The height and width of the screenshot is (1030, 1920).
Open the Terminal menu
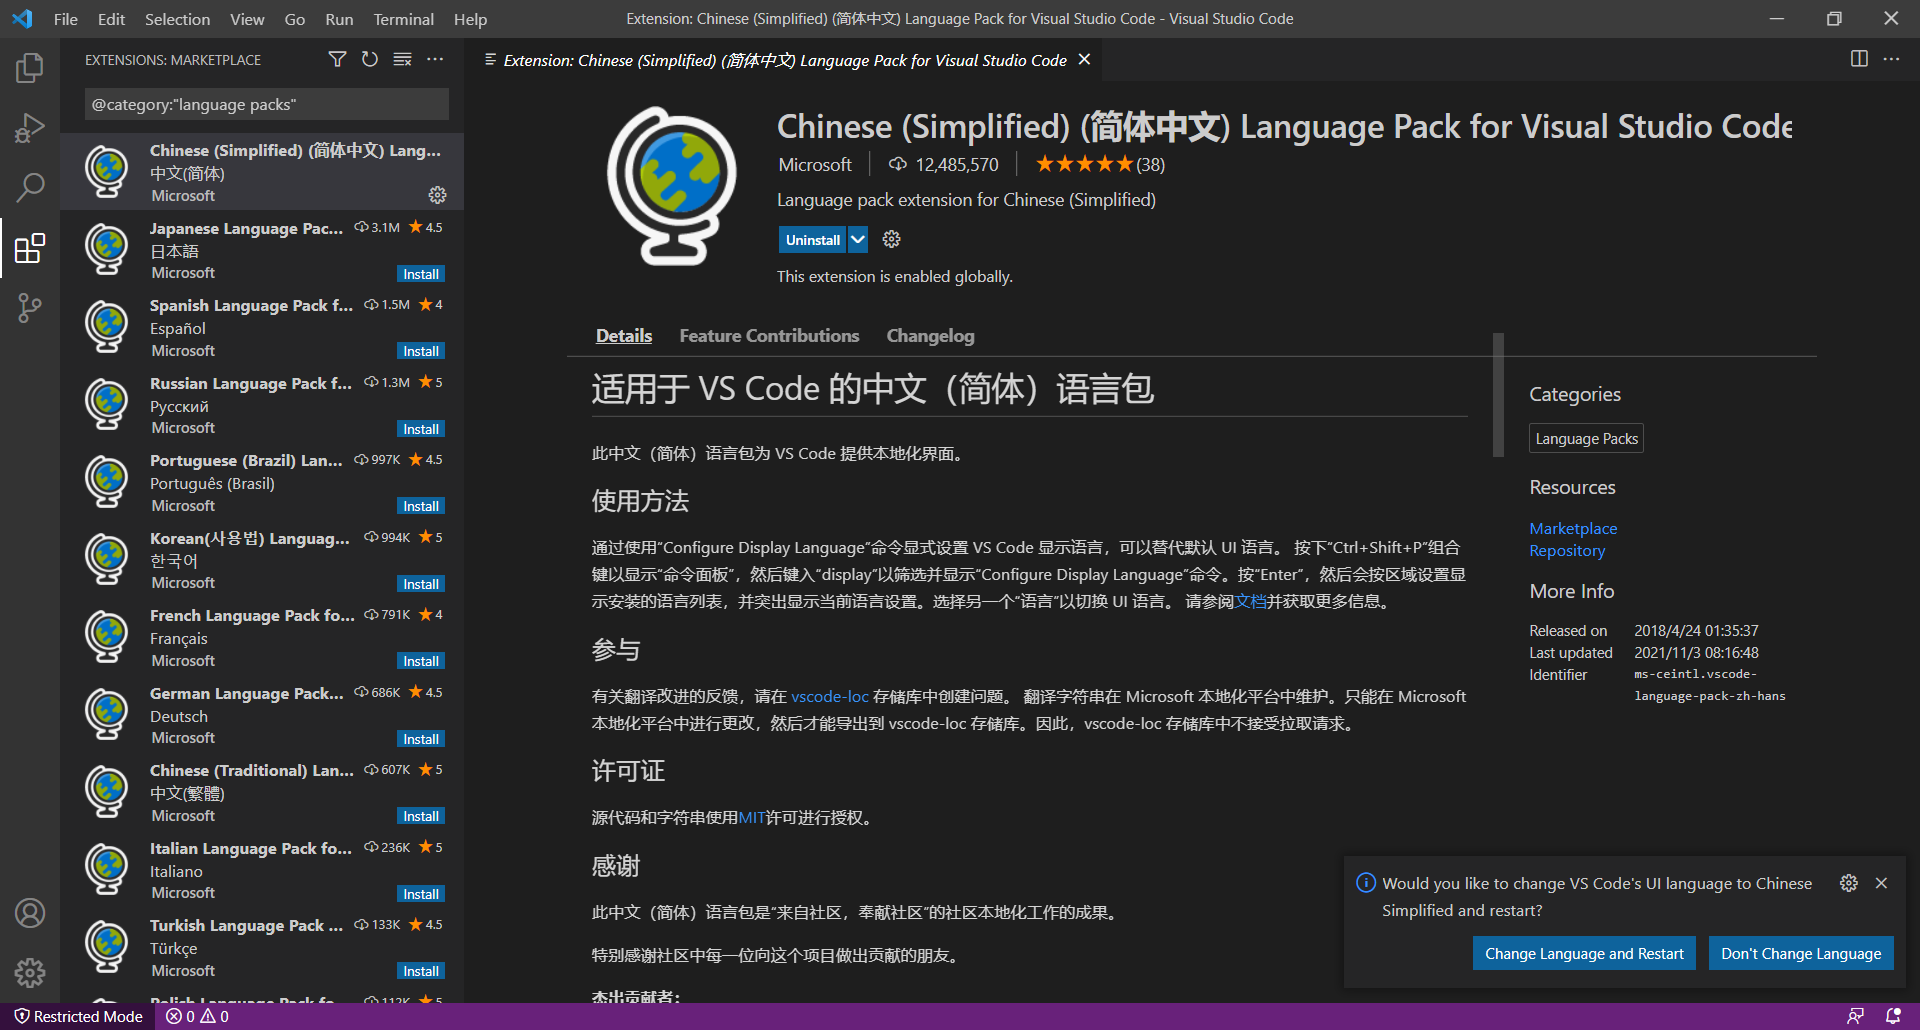pyautogui.click(x=403, y=19)
